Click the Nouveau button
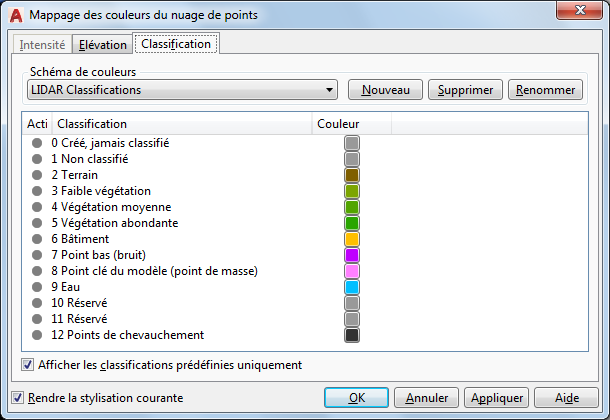This screenshot has width=610, height=420. tap(385, 90)
